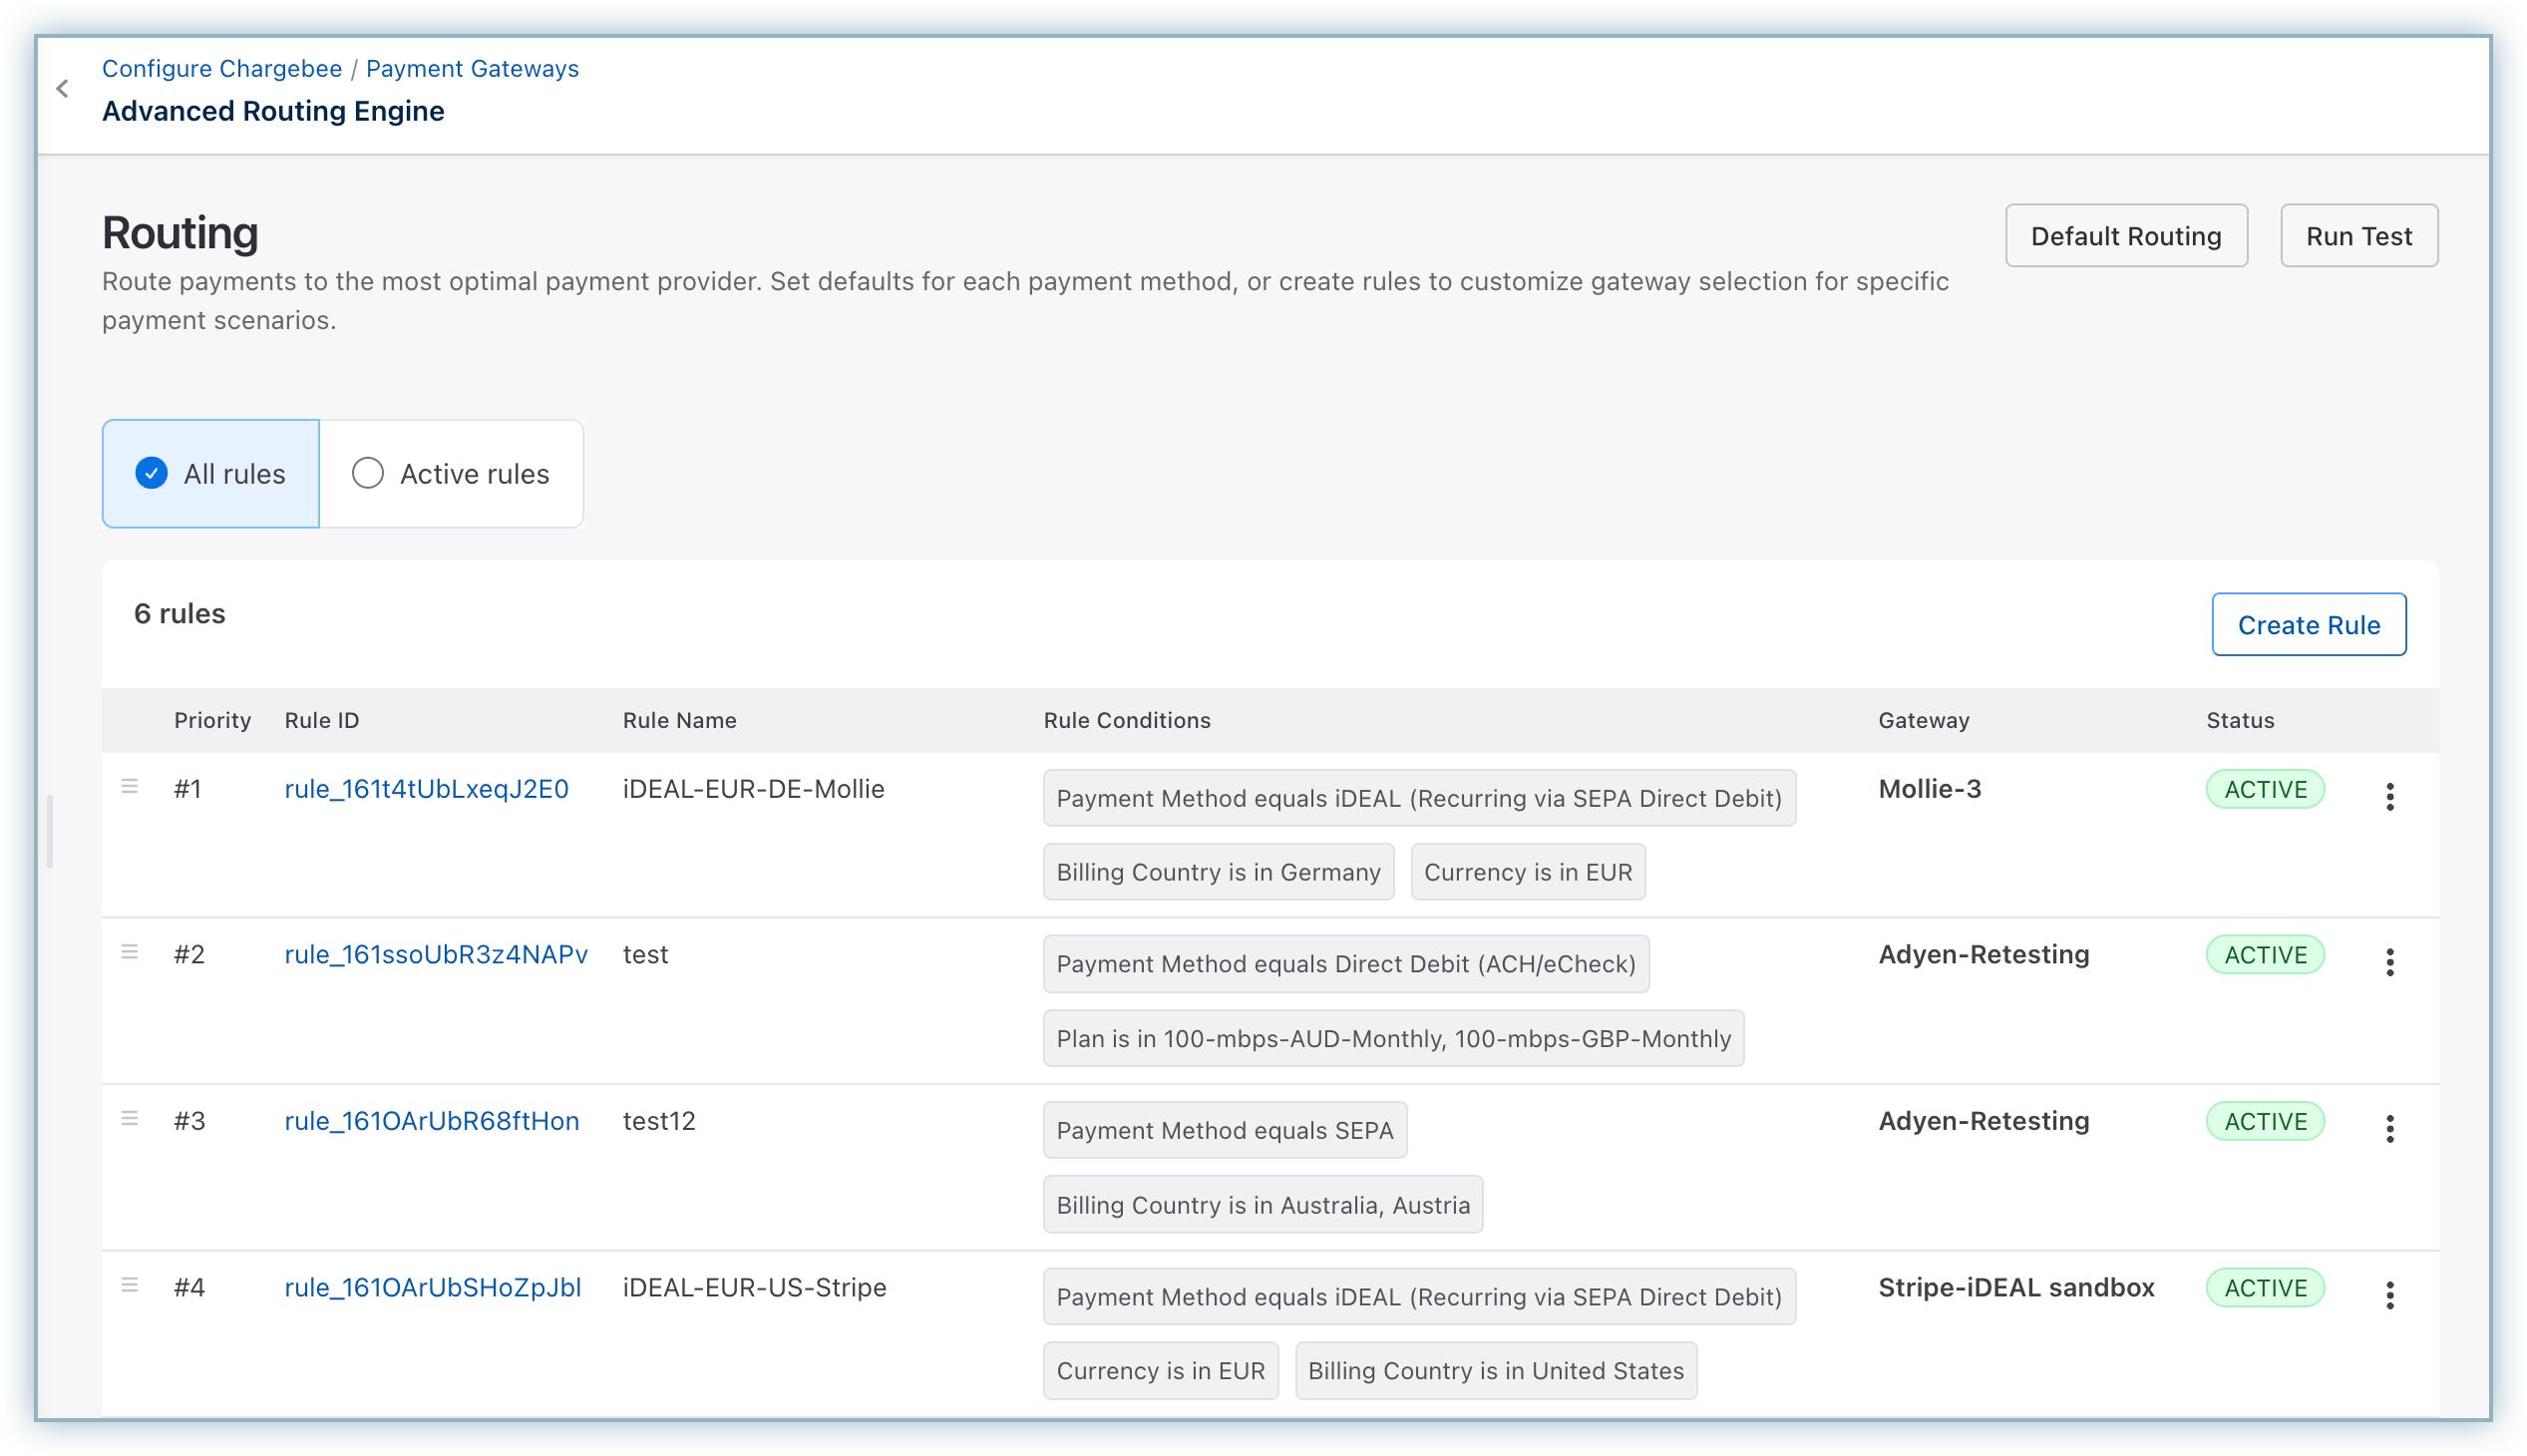This screenshot has height=1456, width=2527.
Task: Click reorder handle for rule #3
Action: pos(130,1119)
